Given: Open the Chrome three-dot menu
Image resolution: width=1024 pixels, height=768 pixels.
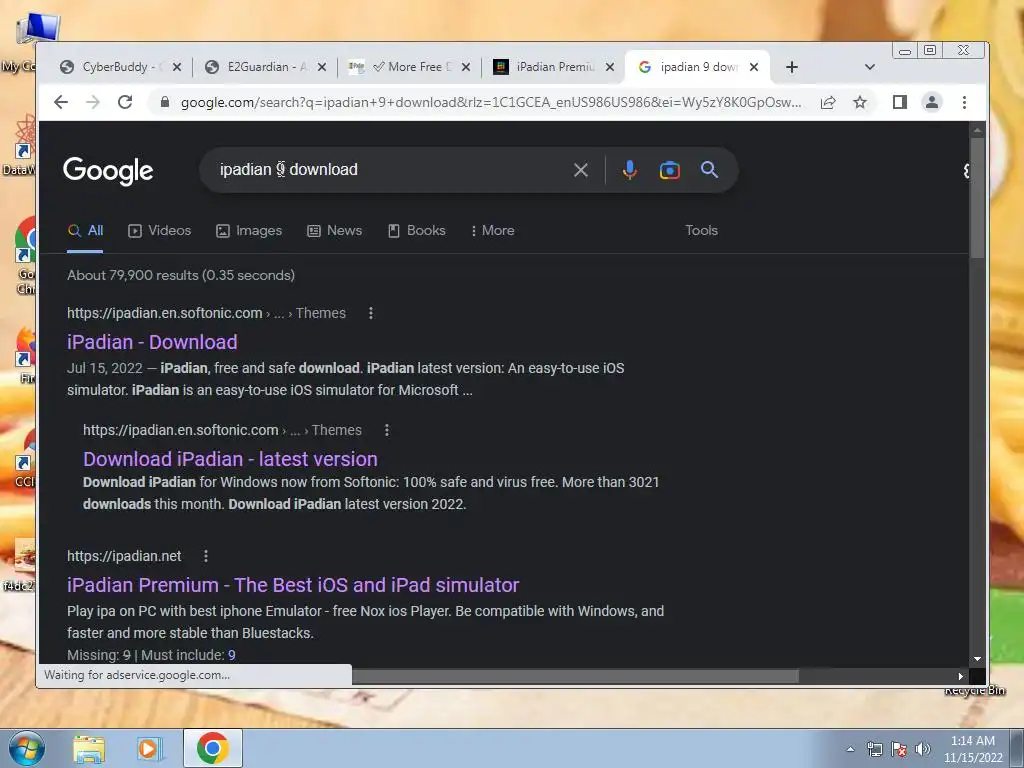Looking at the screenshot, I should (964, 103).
